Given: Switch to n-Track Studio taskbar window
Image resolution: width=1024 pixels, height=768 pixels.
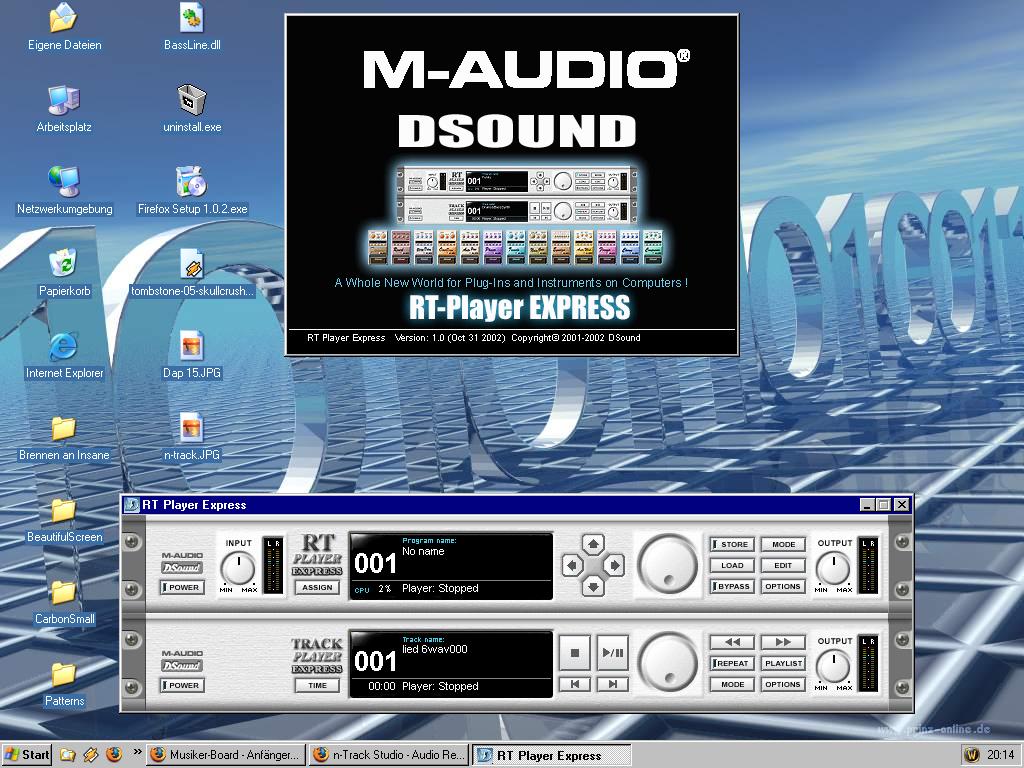Looking at the screenshot, I should pyautogui.click(x=389, y=754).
